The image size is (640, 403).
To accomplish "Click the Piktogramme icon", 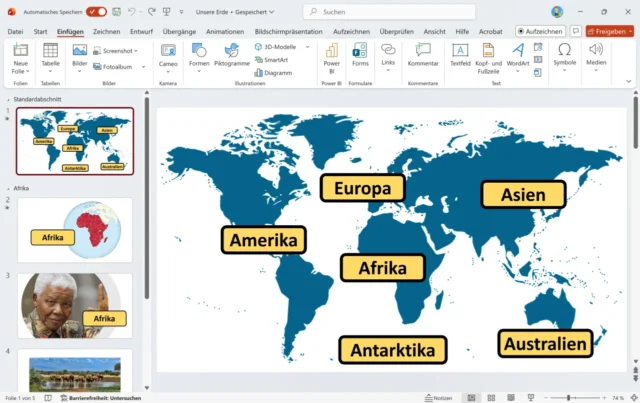I will (x=232, y=55).
